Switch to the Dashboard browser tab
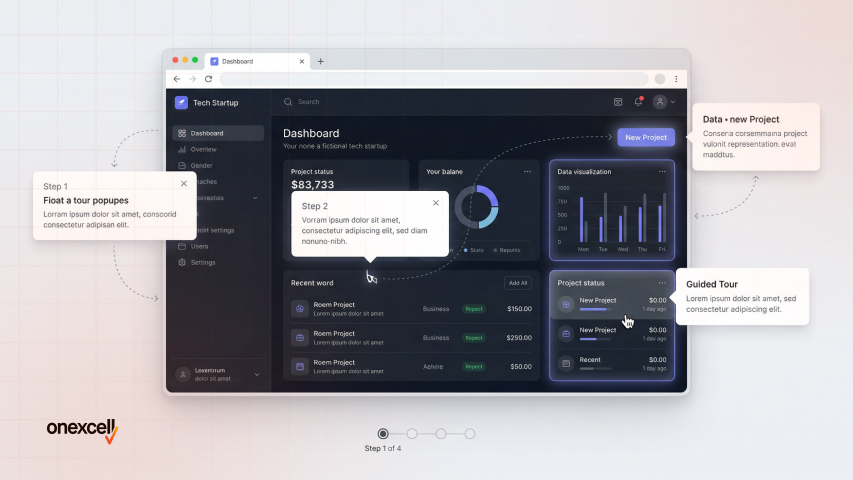 (x=257, y=61)
